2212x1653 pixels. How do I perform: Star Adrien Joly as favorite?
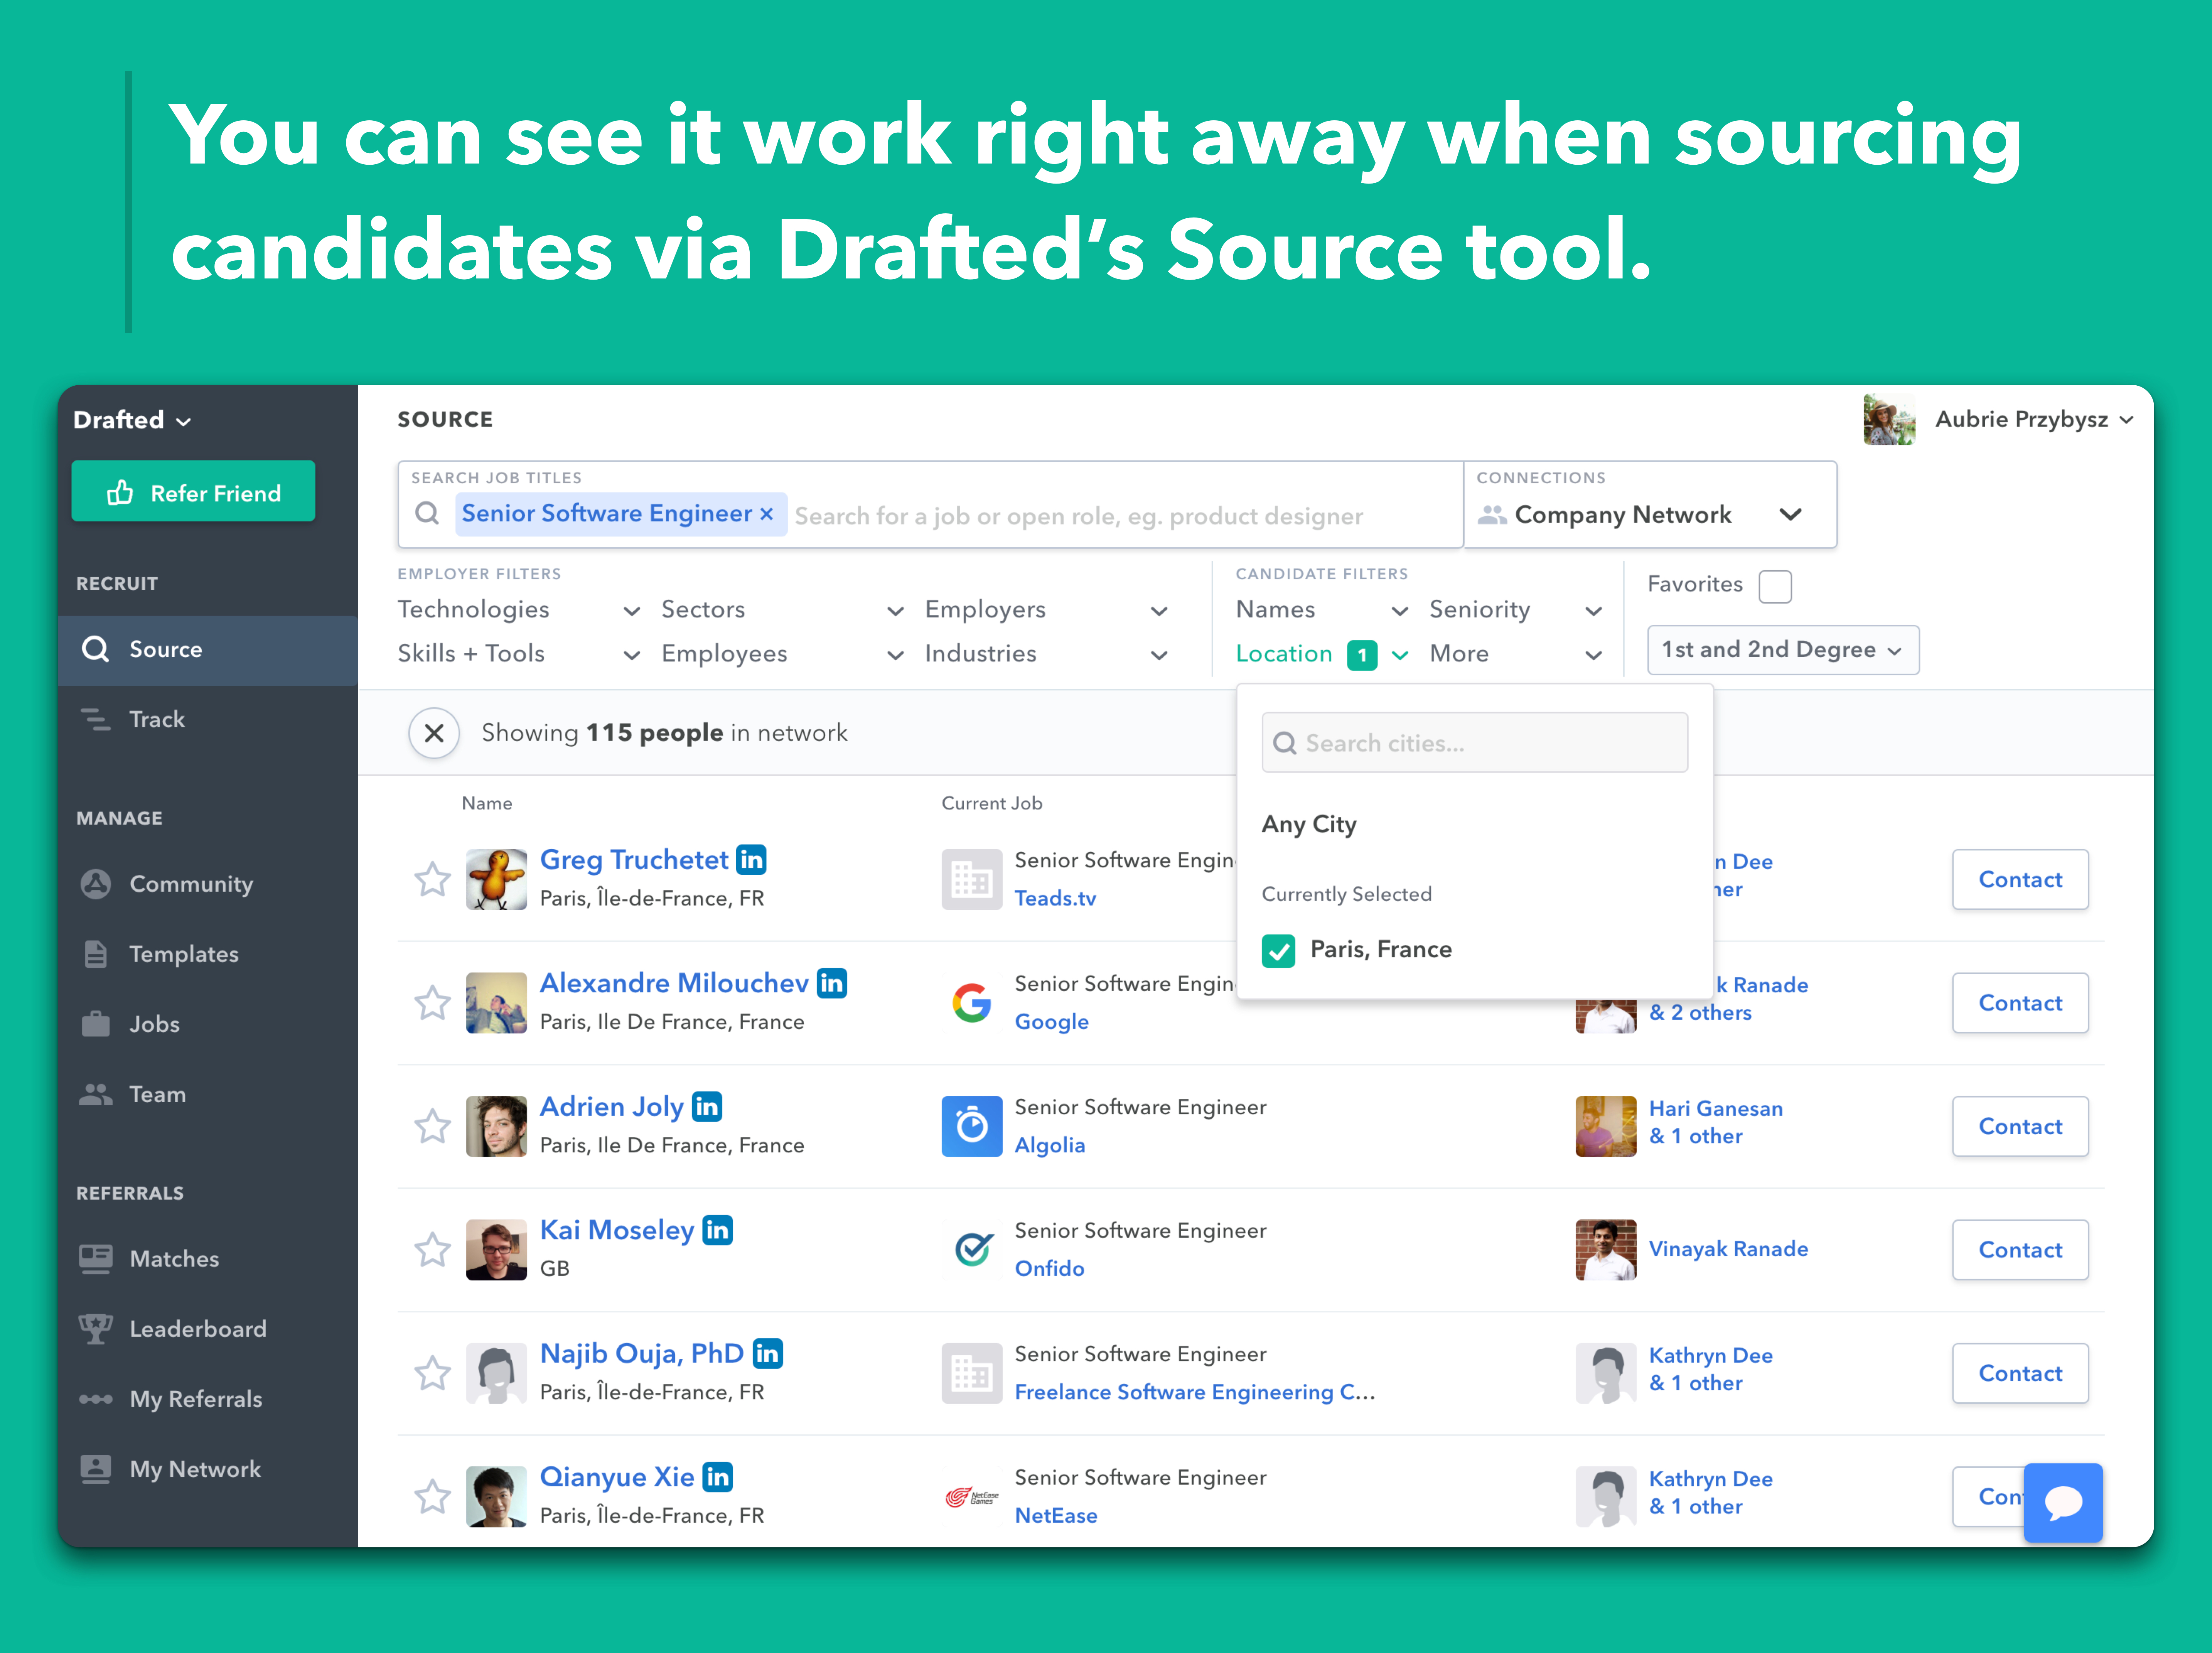432,1127
